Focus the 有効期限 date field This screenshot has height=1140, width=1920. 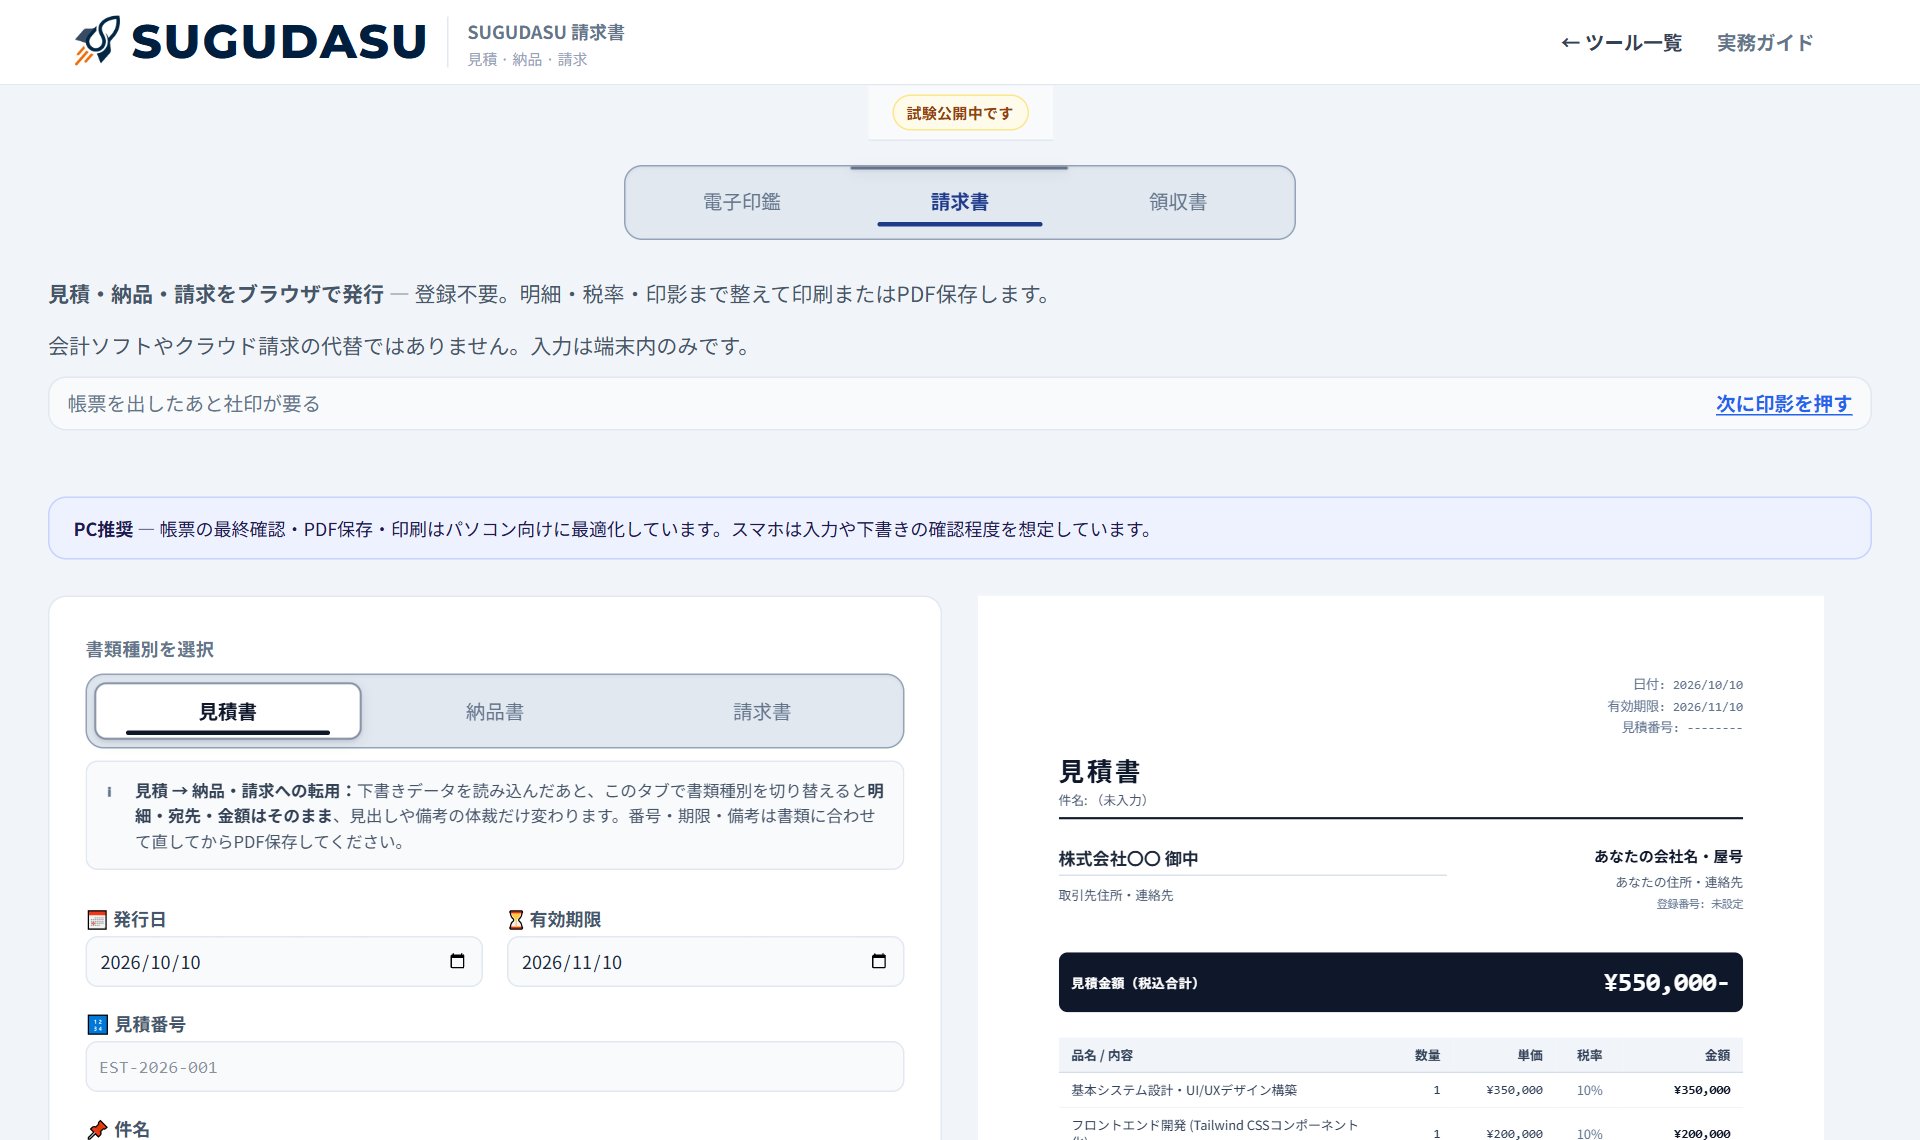coord(705,962)
